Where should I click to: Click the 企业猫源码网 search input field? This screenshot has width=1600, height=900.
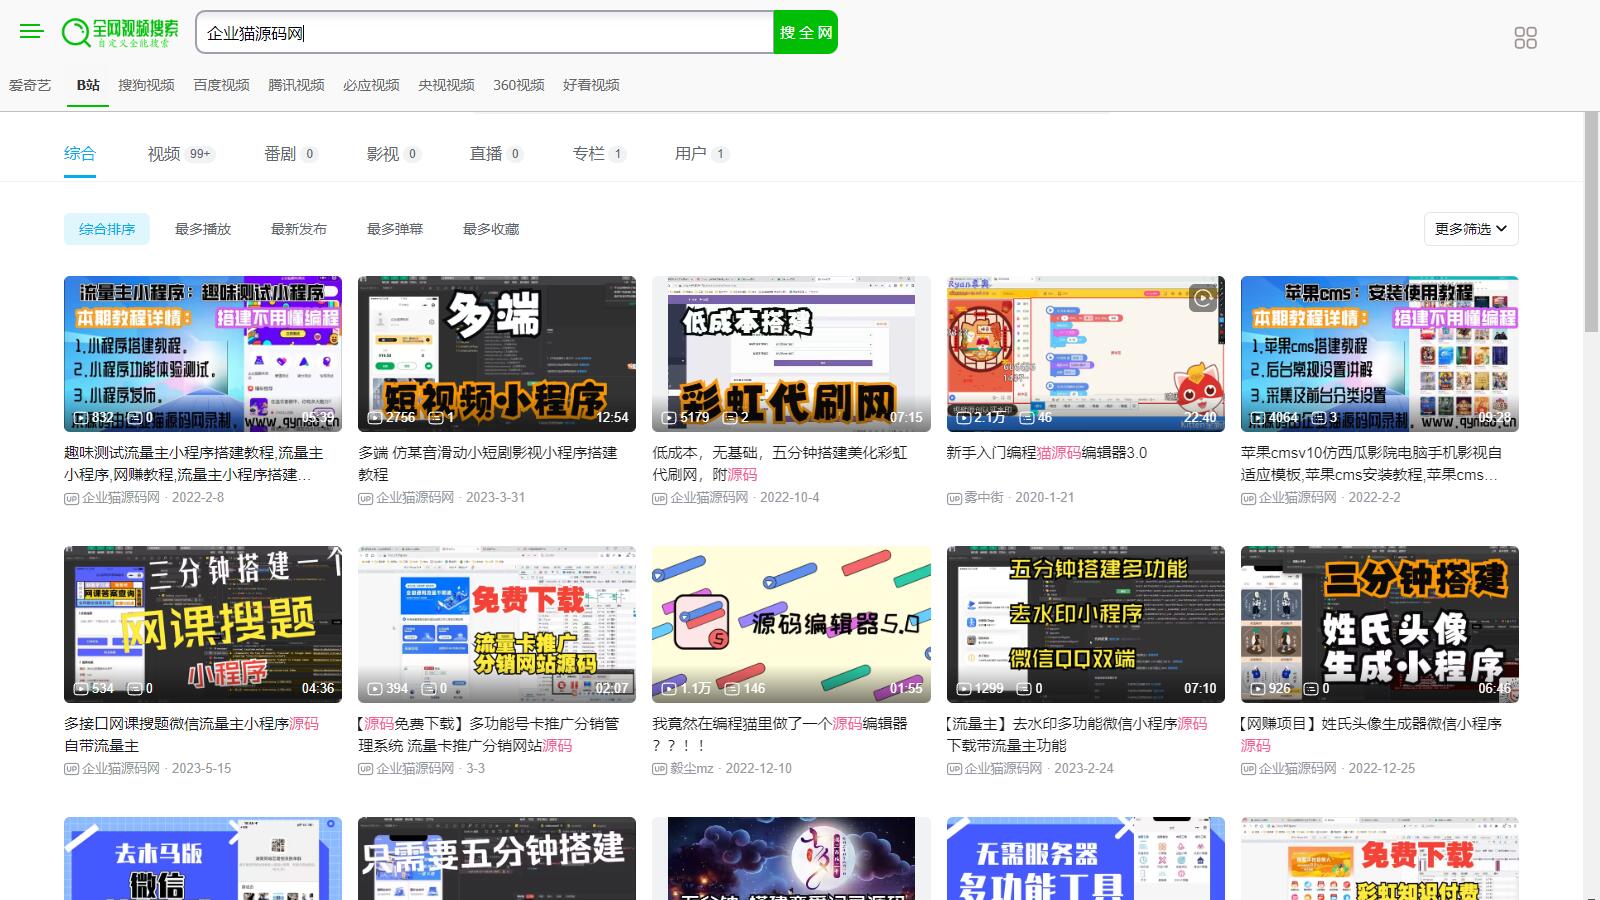485,33
